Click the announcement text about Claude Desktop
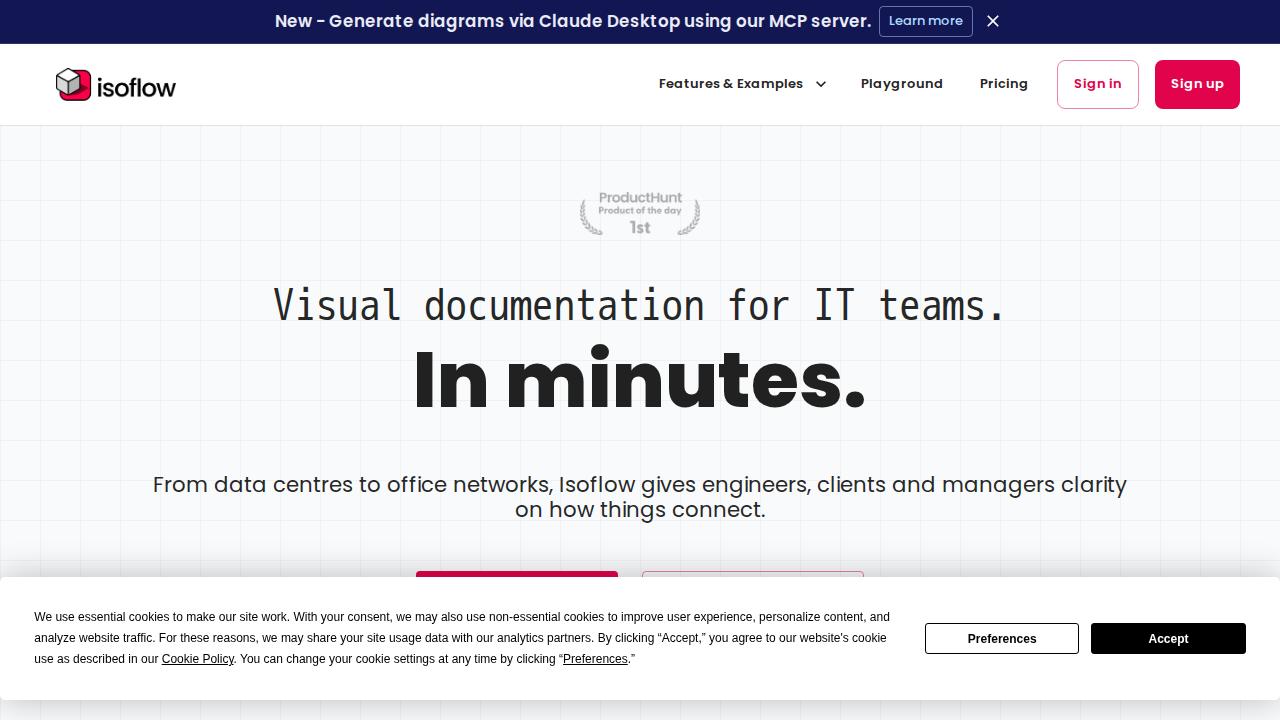The height and width of the screenshot is (720, 1280). 573,21
